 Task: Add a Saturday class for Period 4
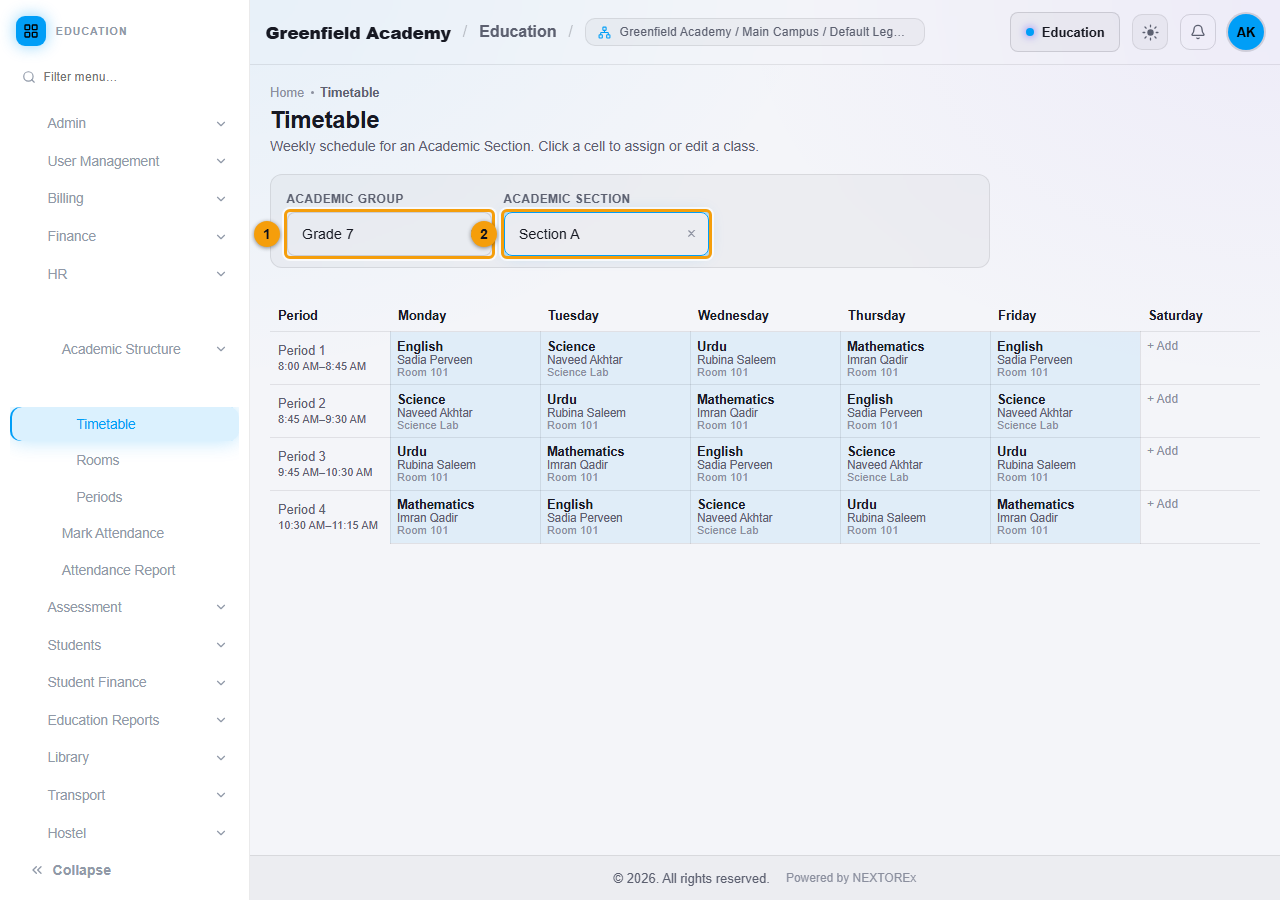[1163, 504]
